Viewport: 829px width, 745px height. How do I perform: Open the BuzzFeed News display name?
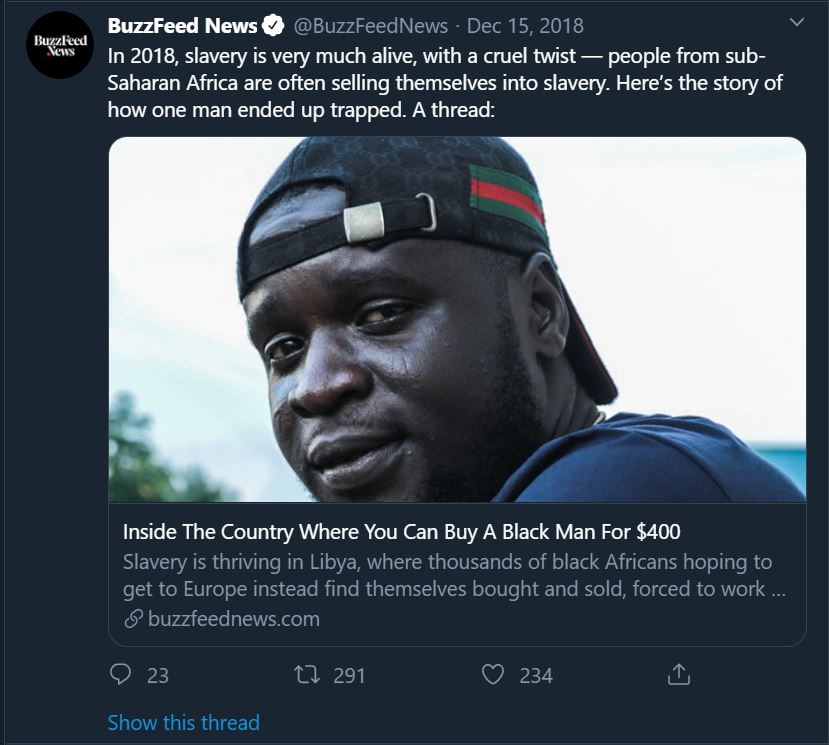pyautogui.click(x=182, y=25)
